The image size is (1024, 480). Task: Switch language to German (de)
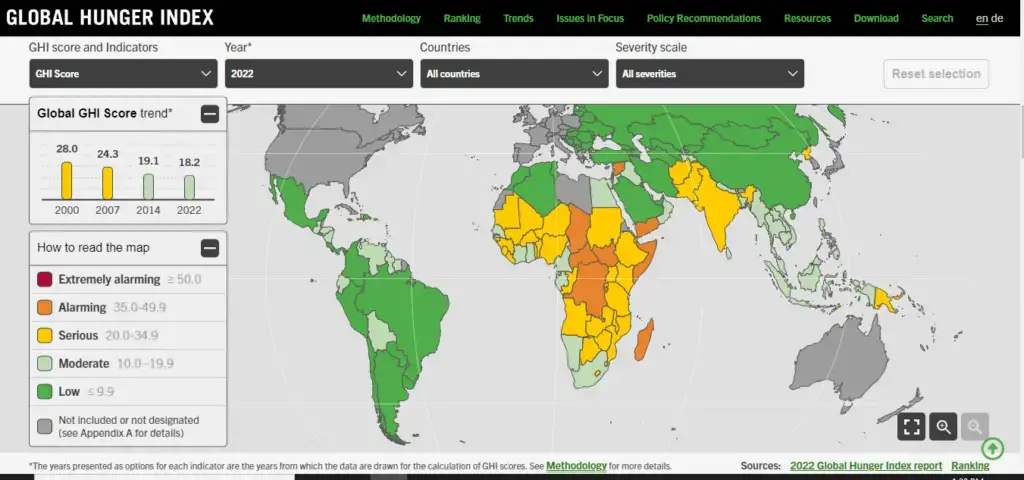[997, 18]
